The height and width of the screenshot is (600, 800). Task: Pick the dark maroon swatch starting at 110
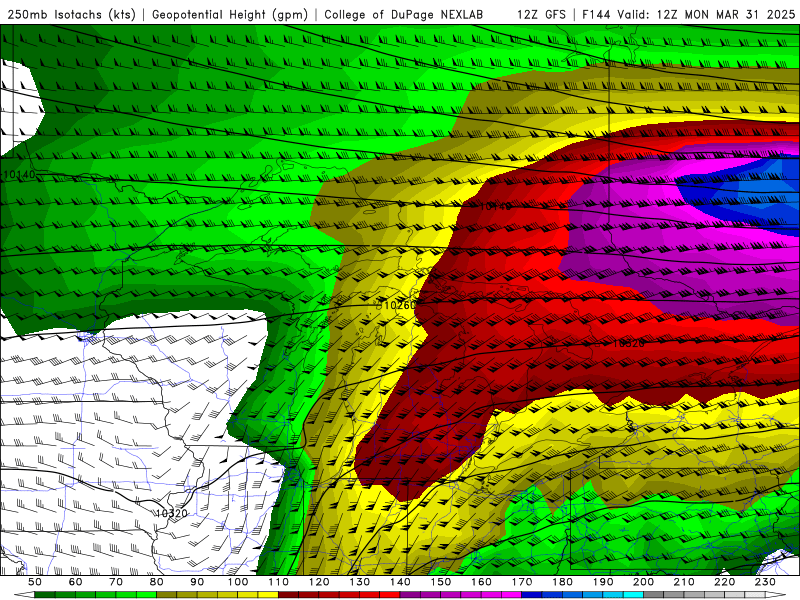pos(289,595)
